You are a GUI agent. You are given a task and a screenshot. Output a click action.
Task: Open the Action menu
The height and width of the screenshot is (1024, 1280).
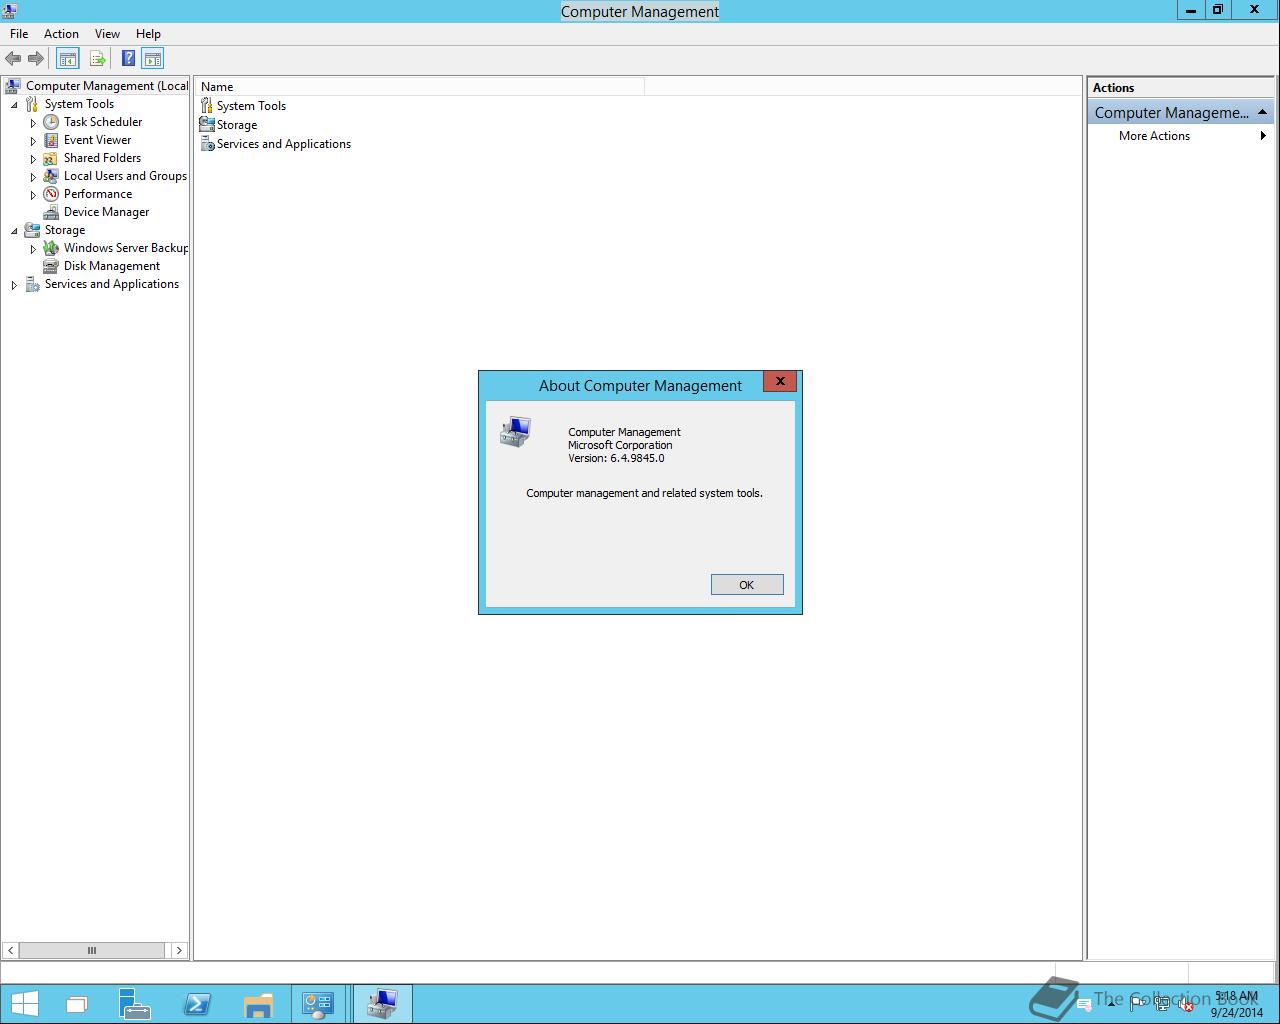click(x=61, y=34)
